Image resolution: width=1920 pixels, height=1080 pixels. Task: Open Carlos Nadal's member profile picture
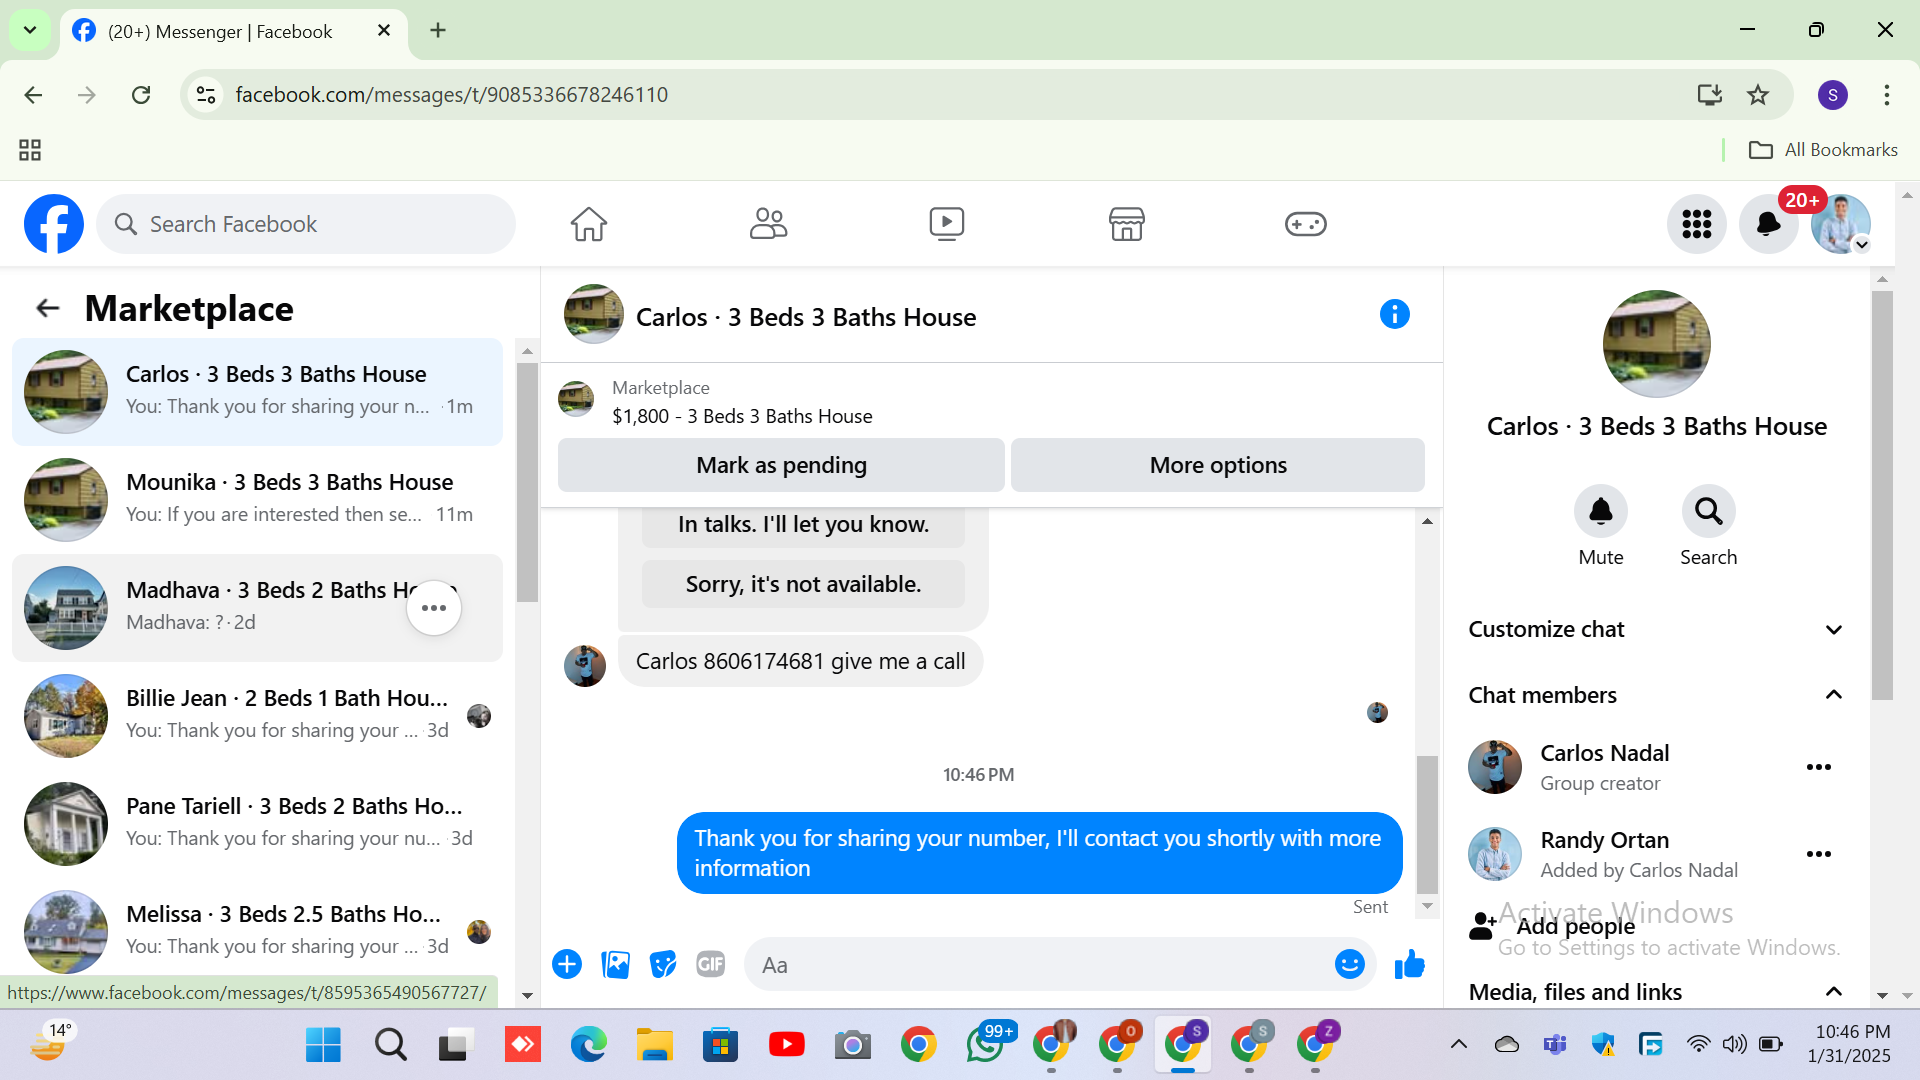pos(1495,767)
